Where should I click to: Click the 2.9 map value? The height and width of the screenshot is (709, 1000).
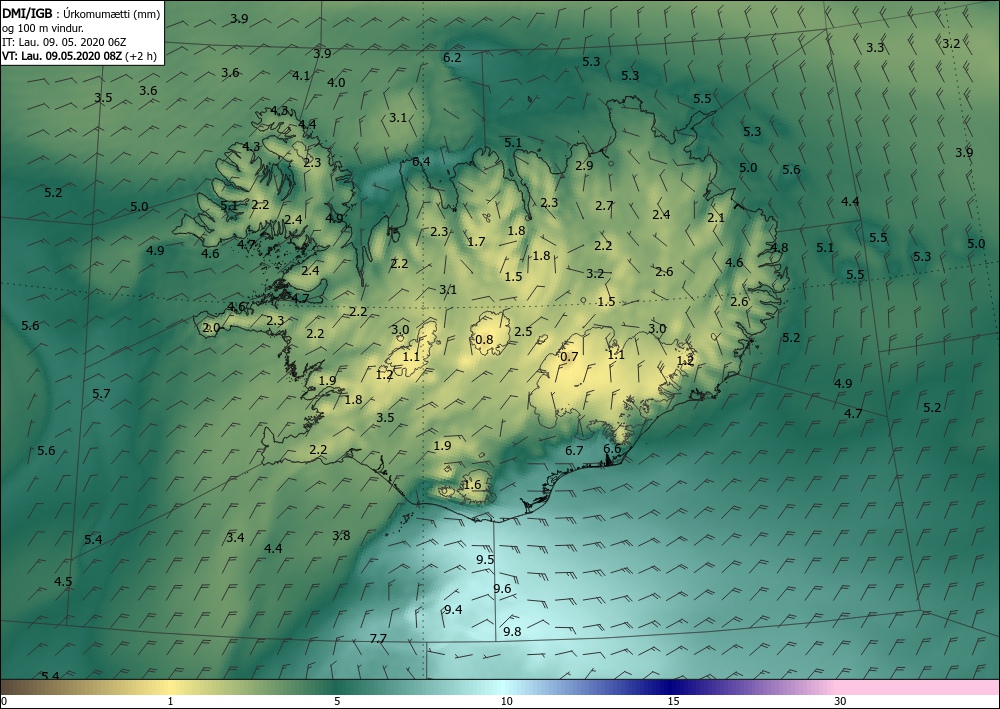click(584, 166)
